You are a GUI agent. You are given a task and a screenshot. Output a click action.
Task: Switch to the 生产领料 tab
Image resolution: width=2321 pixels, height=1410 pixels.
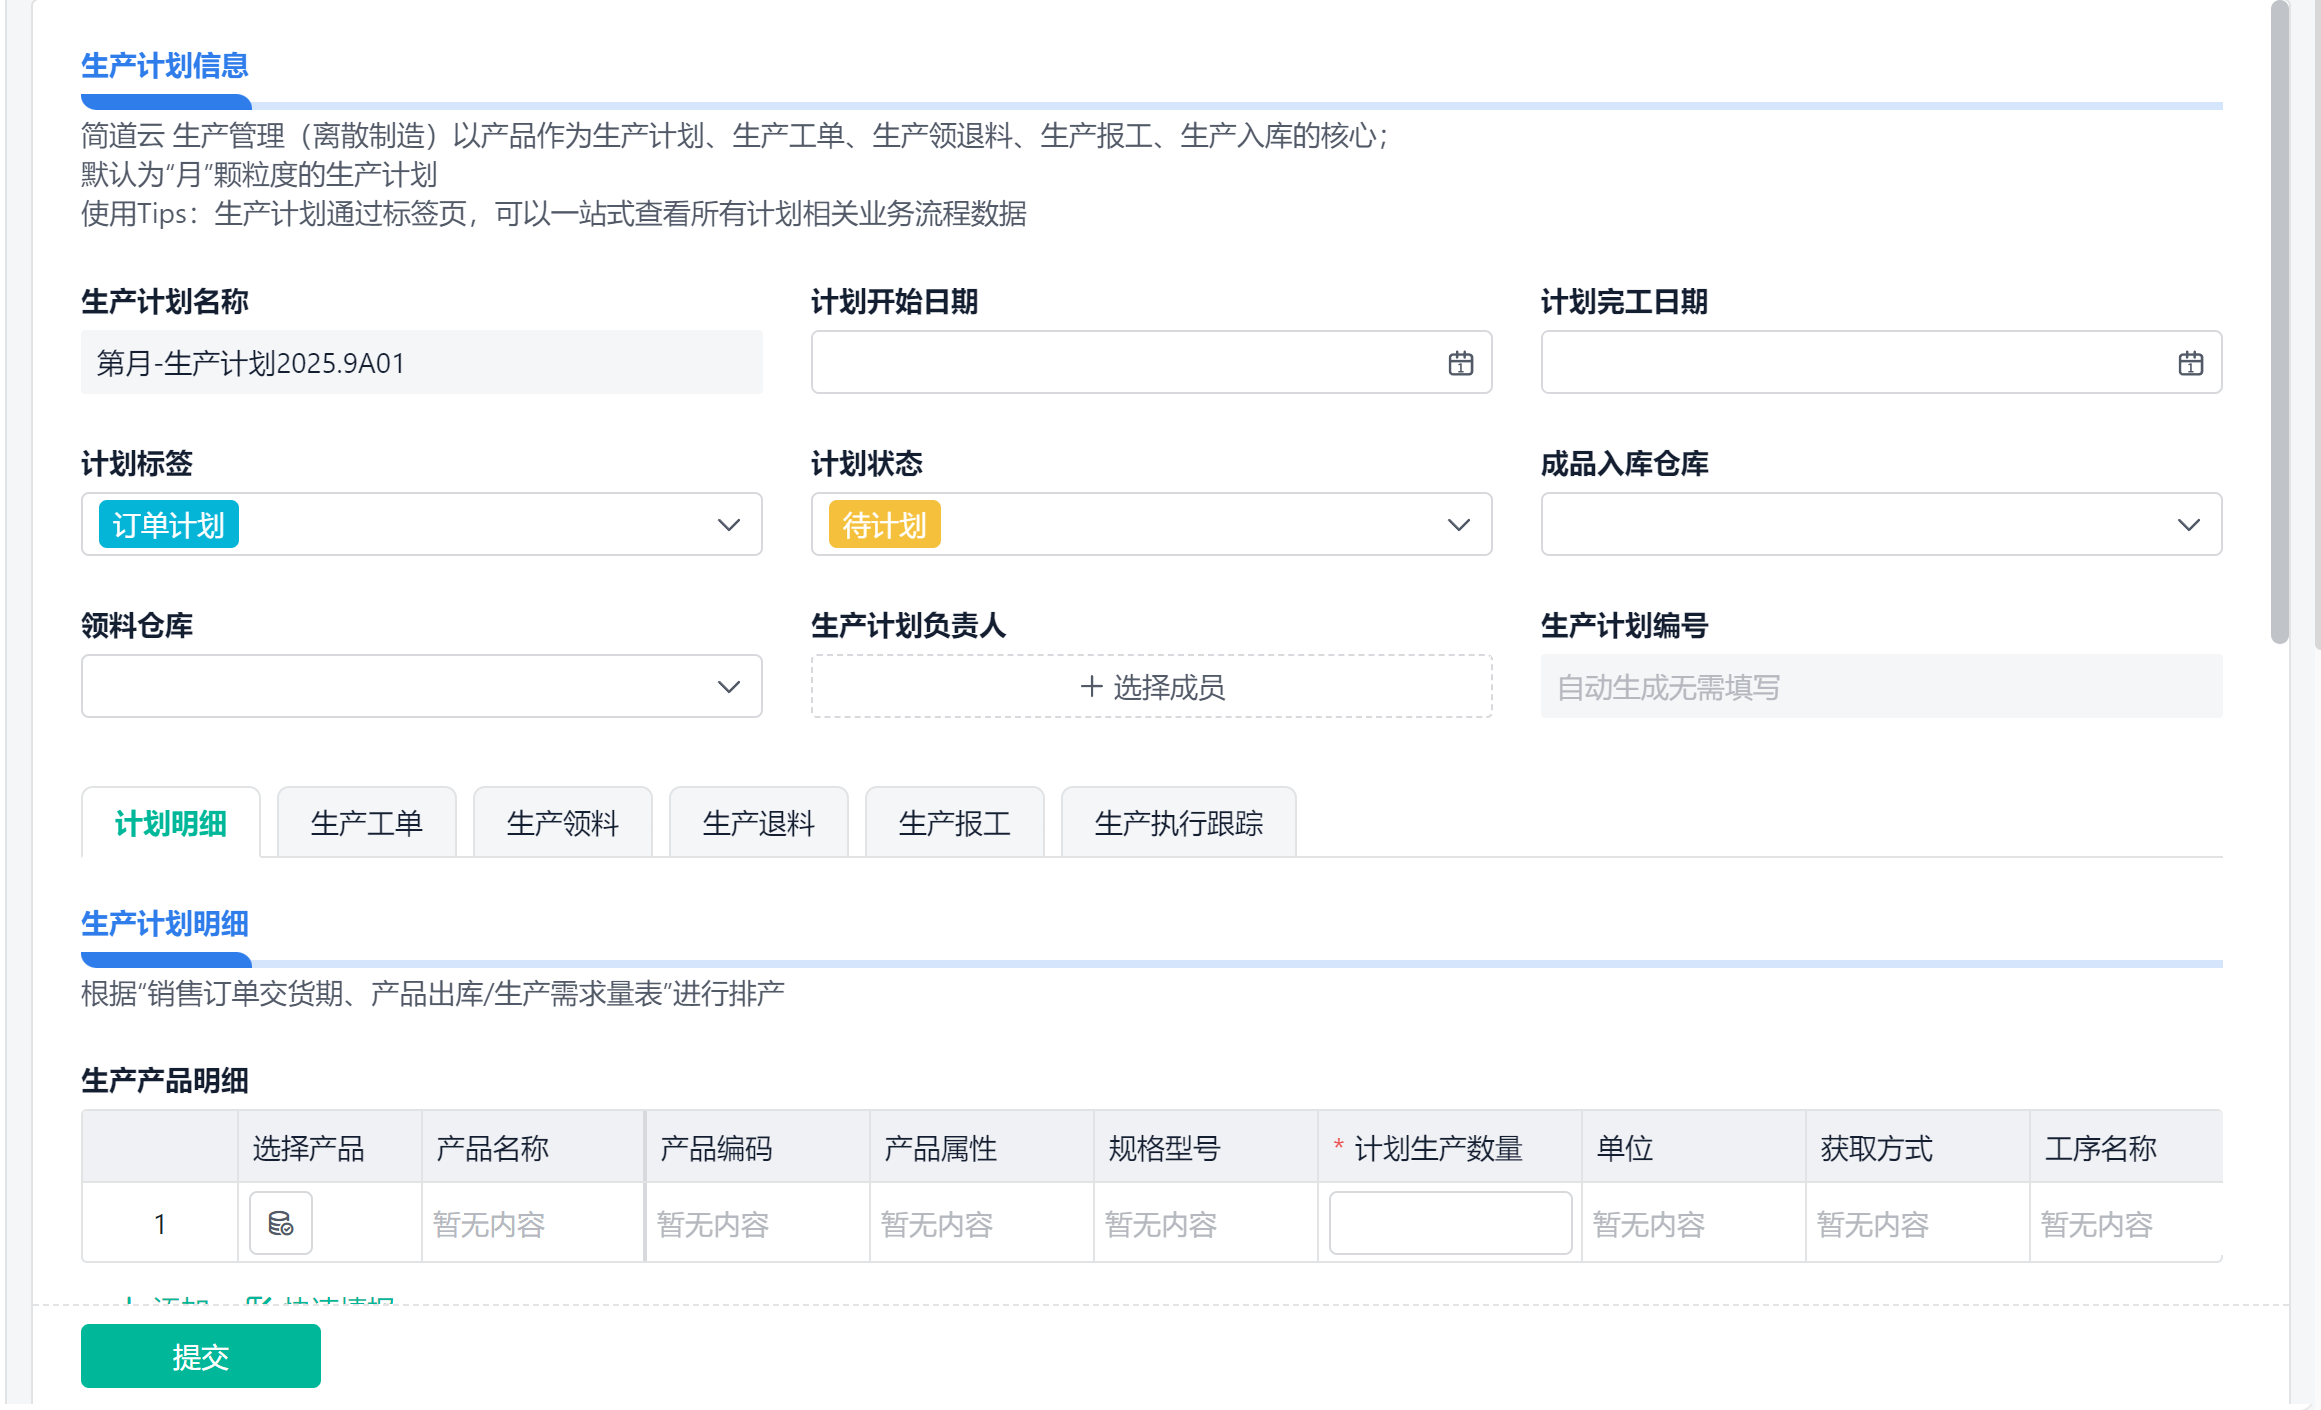[562, 823]
